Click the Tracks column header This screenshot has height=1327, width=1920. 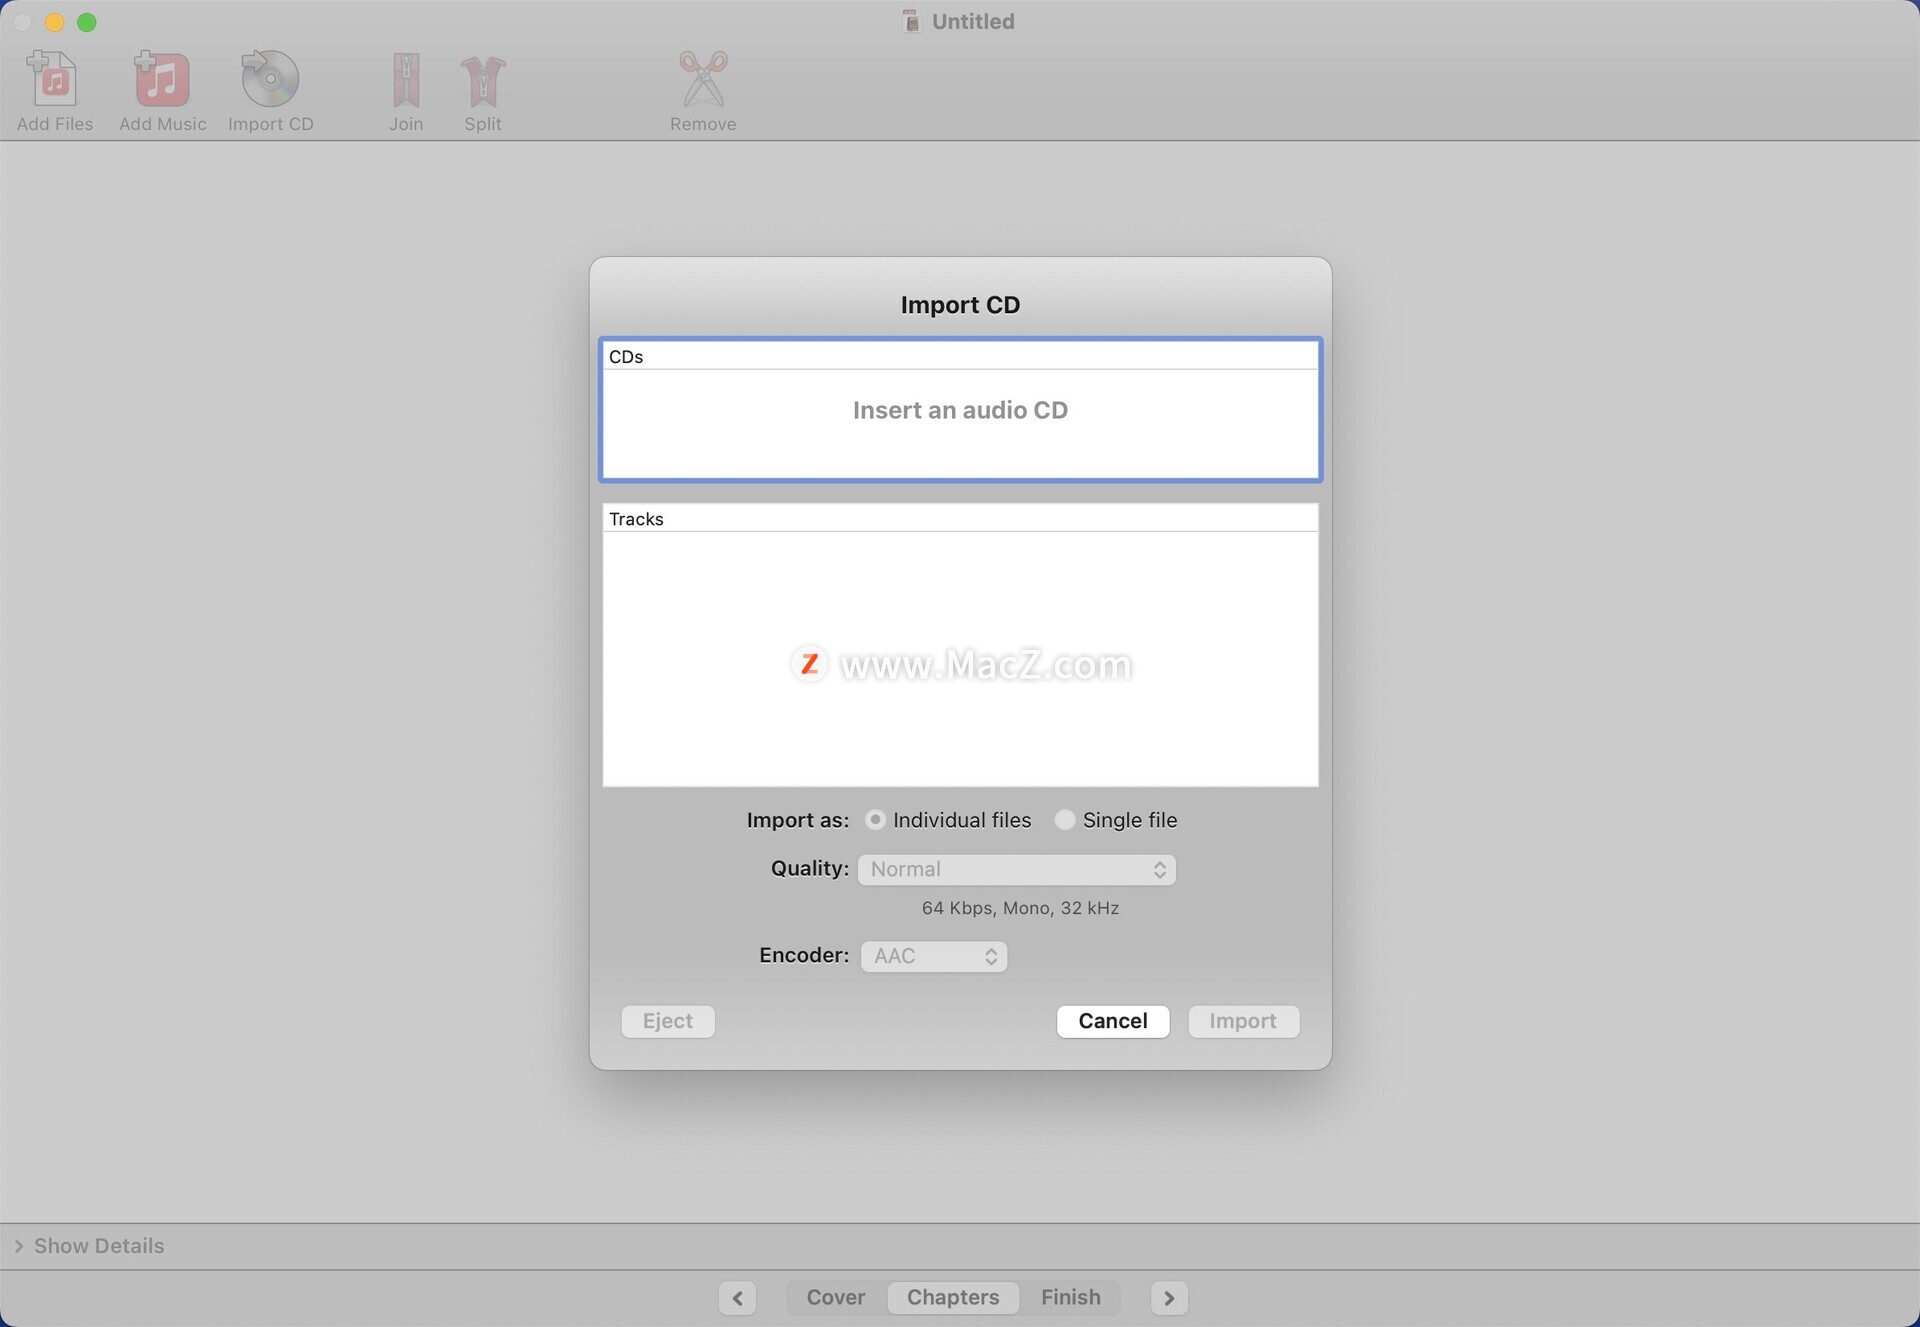960,518
